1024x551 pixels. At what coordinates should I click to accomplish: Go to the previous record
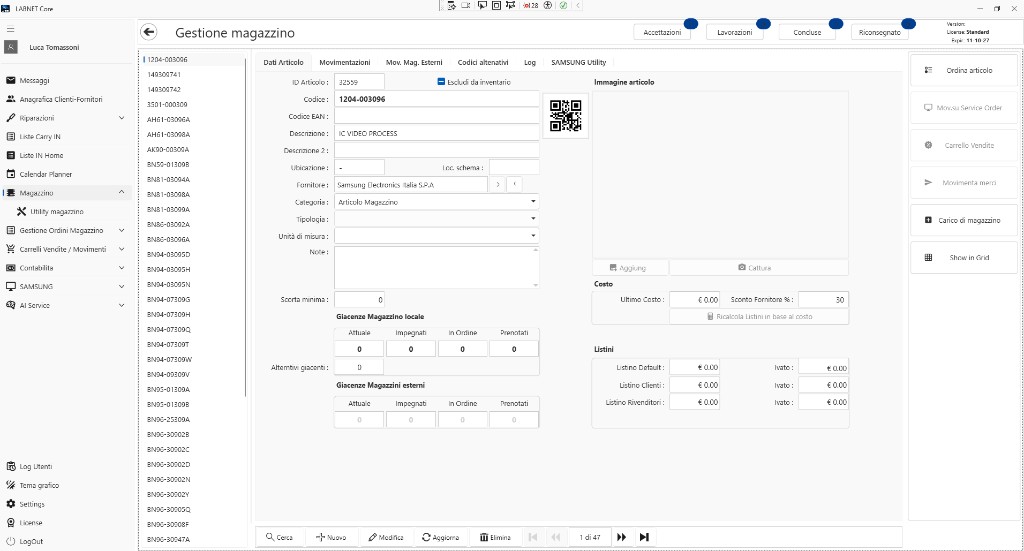[x=556, y=537]
